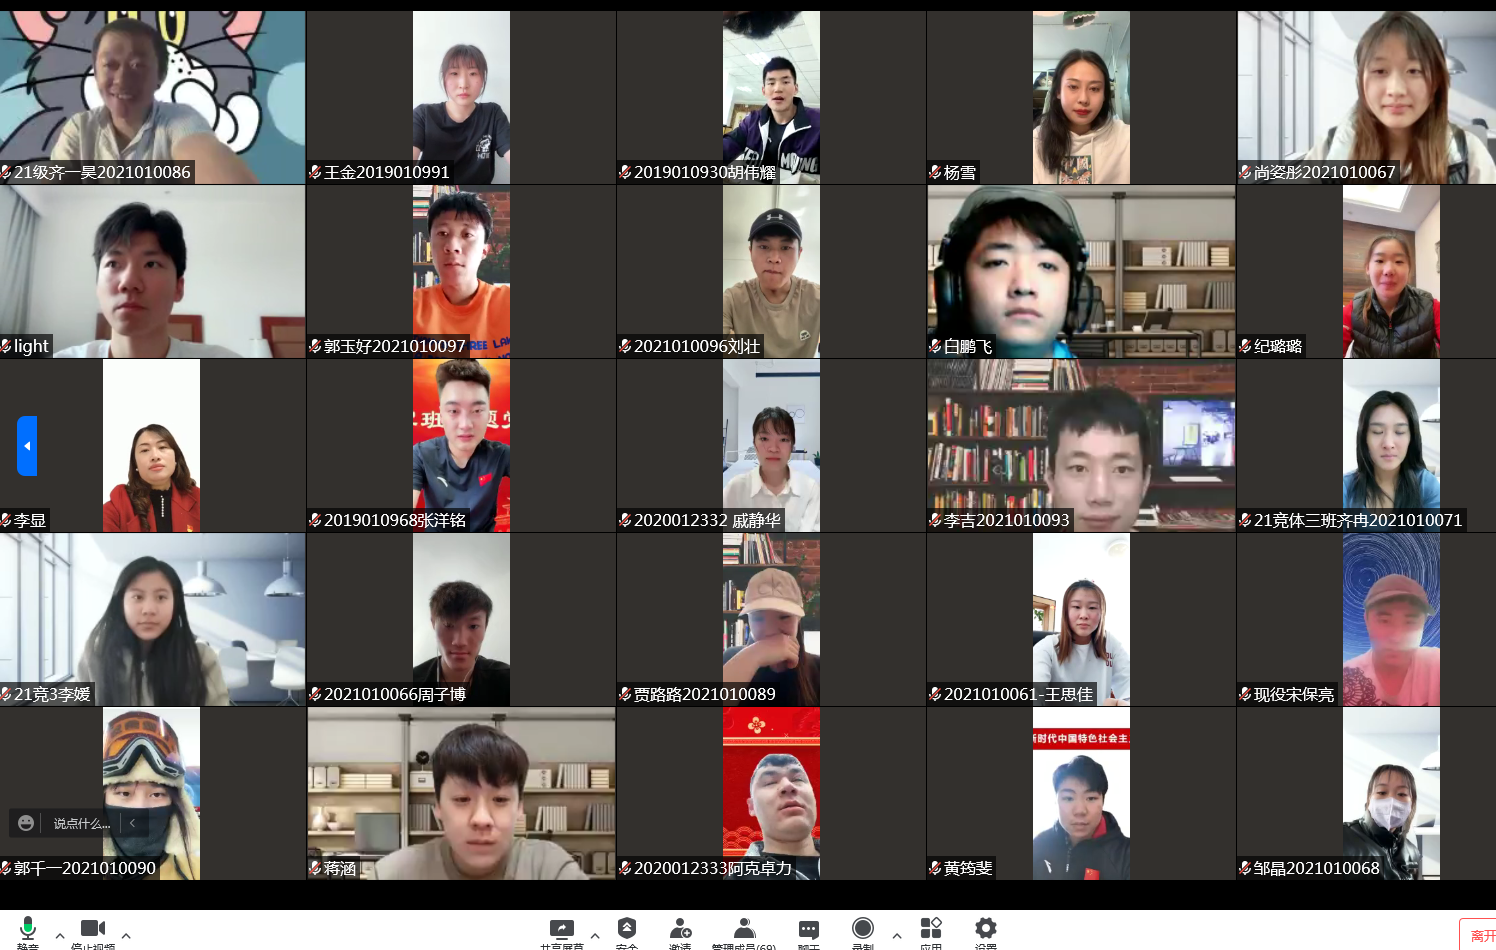The image size is (1496, 950).
Task: Collapse the quick chat bar chevron
Action: pos(131,823)
